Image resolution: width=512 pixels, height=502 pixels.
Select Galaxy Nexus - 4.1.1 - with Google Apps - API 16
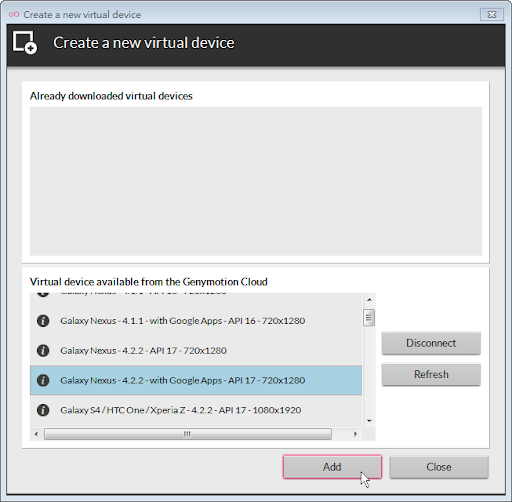point(196,321)
